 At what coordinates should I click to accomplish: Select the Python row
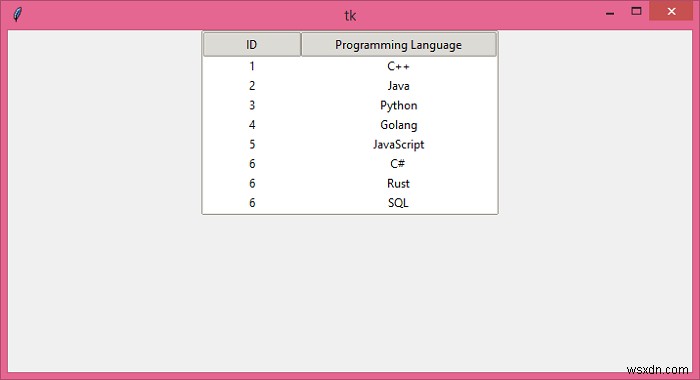click(350, 105)
